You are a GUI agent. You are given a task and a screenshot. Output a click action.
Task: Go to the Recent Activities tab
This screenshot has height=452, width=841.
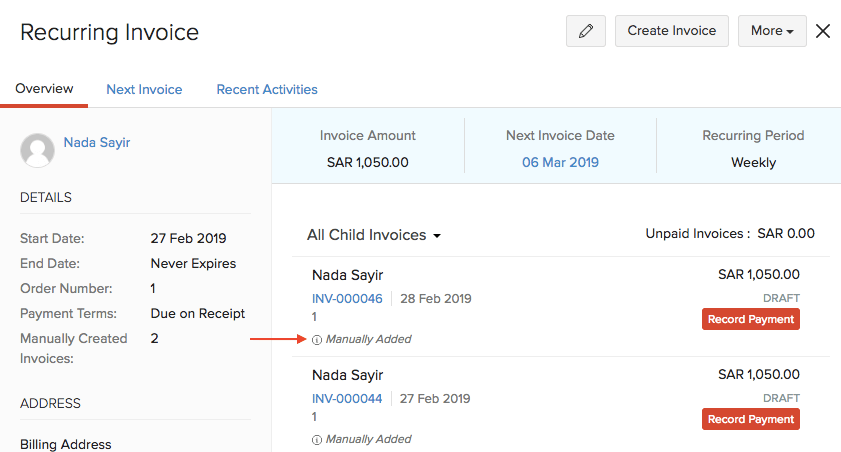(x=267, y=90)
